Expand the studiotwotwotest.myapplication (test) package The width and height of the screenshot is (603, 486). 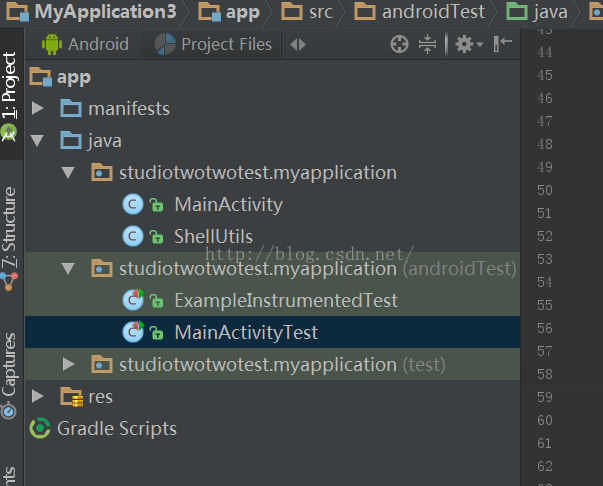[68, 365]
